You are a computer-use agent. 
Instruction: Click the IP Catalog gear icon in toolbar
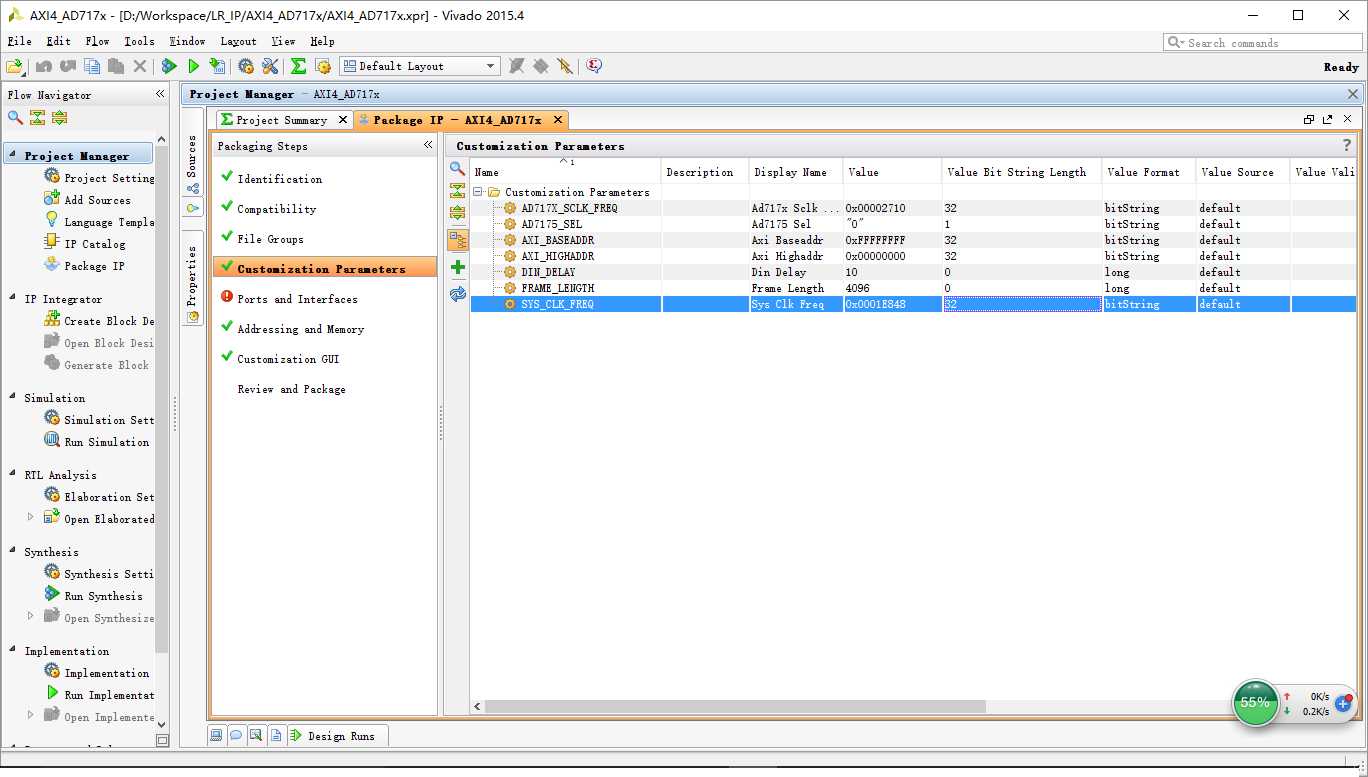point(322,66)
